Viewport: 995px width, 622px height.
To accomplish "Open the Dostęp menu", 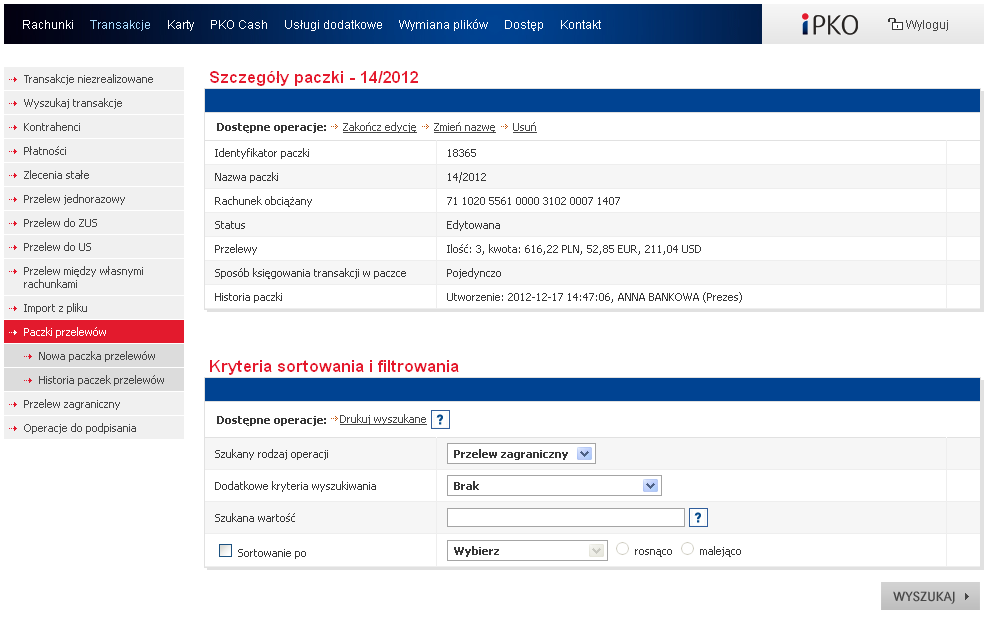I will (x=524, y=25).
